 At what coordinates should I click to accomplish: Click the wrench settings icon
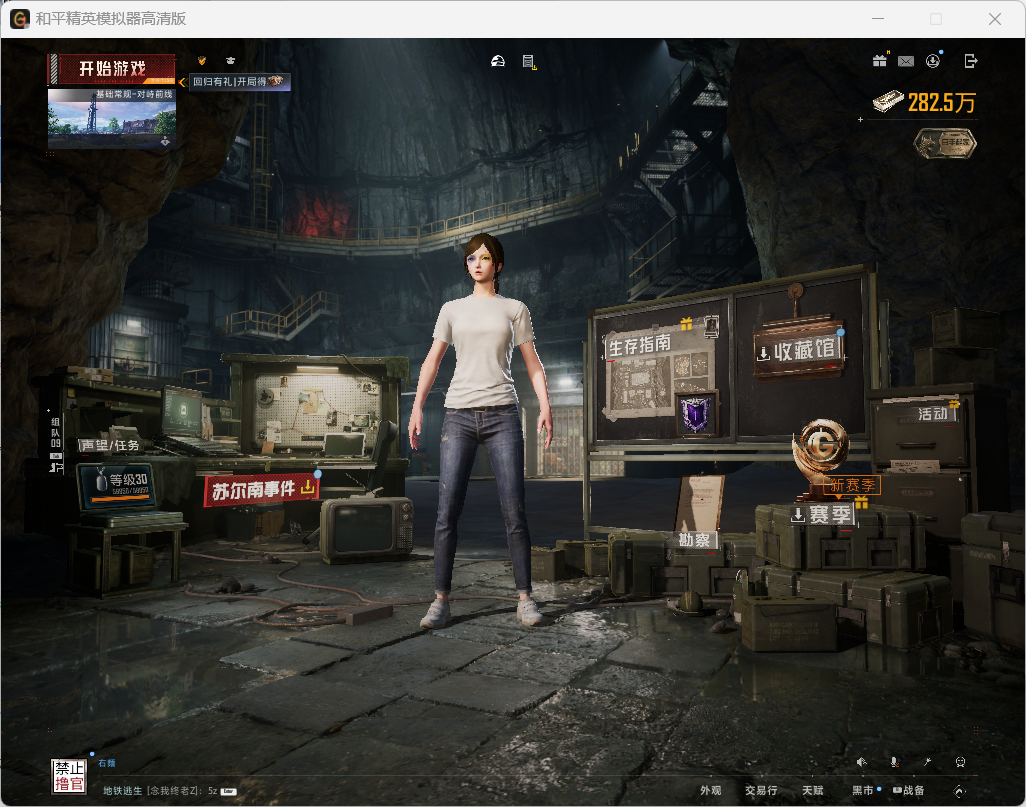coord(927,762)
